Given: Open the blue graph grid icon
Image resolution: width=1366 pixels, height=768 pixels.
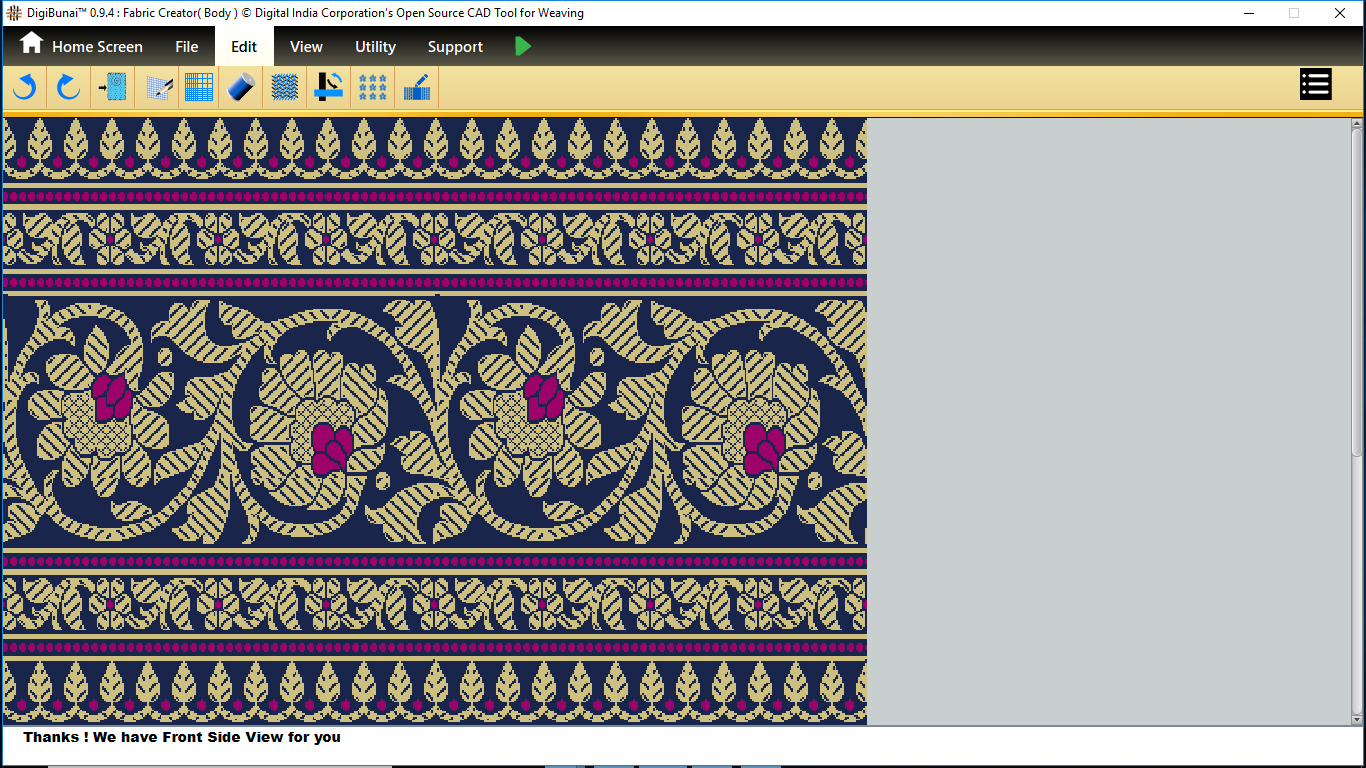Looking at the screenshot, I should (199, 87).
